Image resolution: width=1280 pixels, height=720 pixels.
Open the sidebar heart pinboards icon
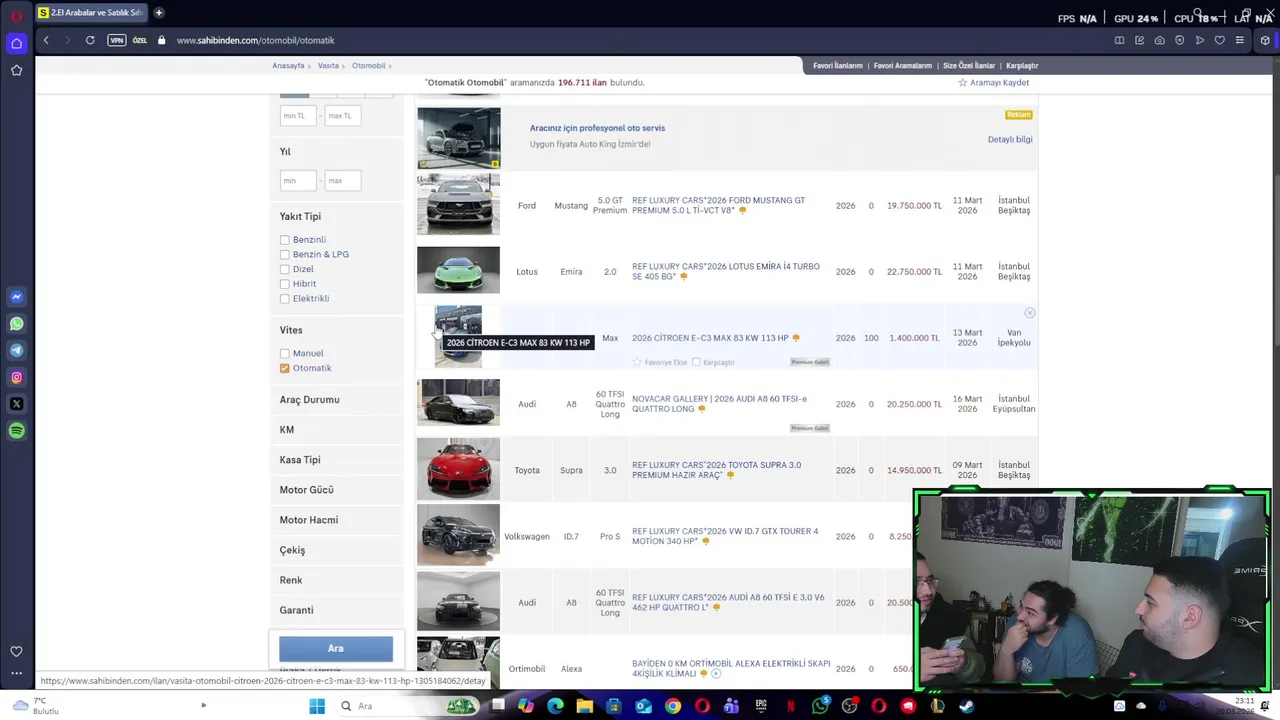pyautogui.click(x=16, y=651)
